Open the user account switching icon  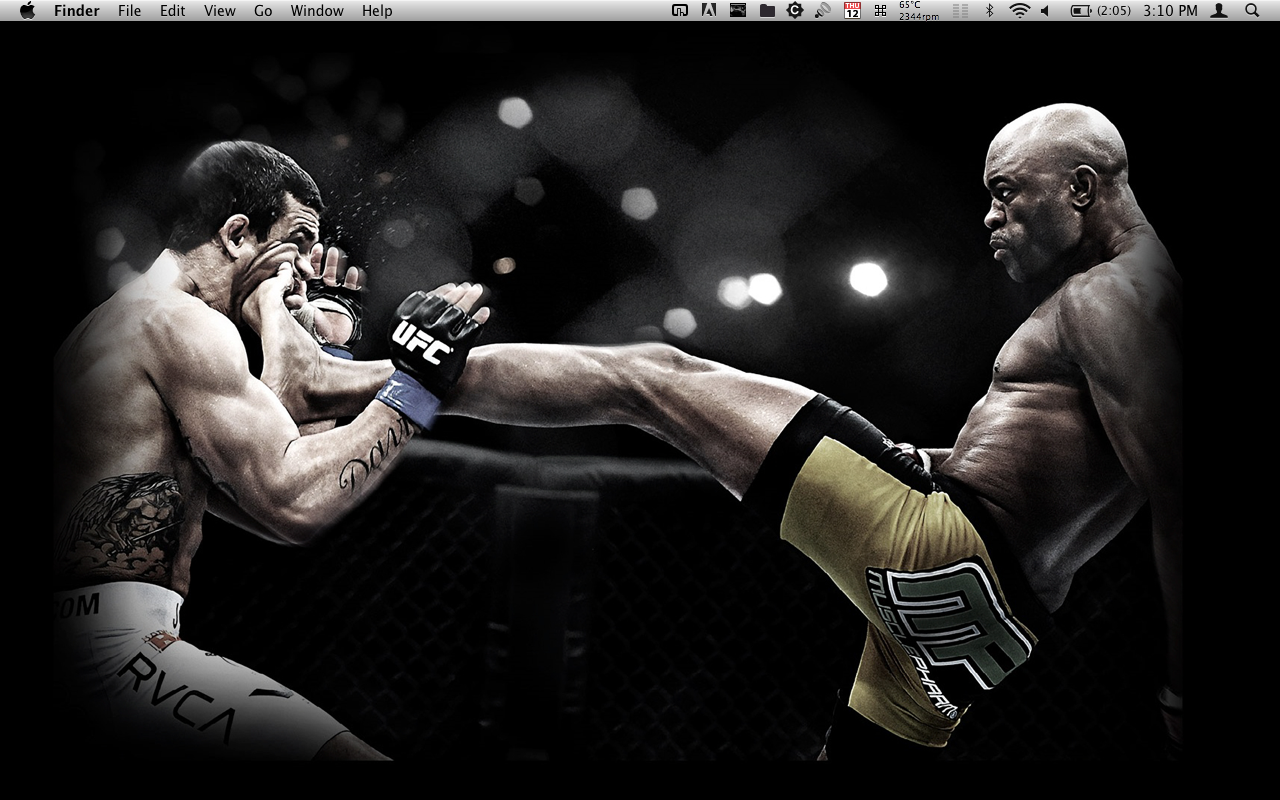coord(1219,11)
